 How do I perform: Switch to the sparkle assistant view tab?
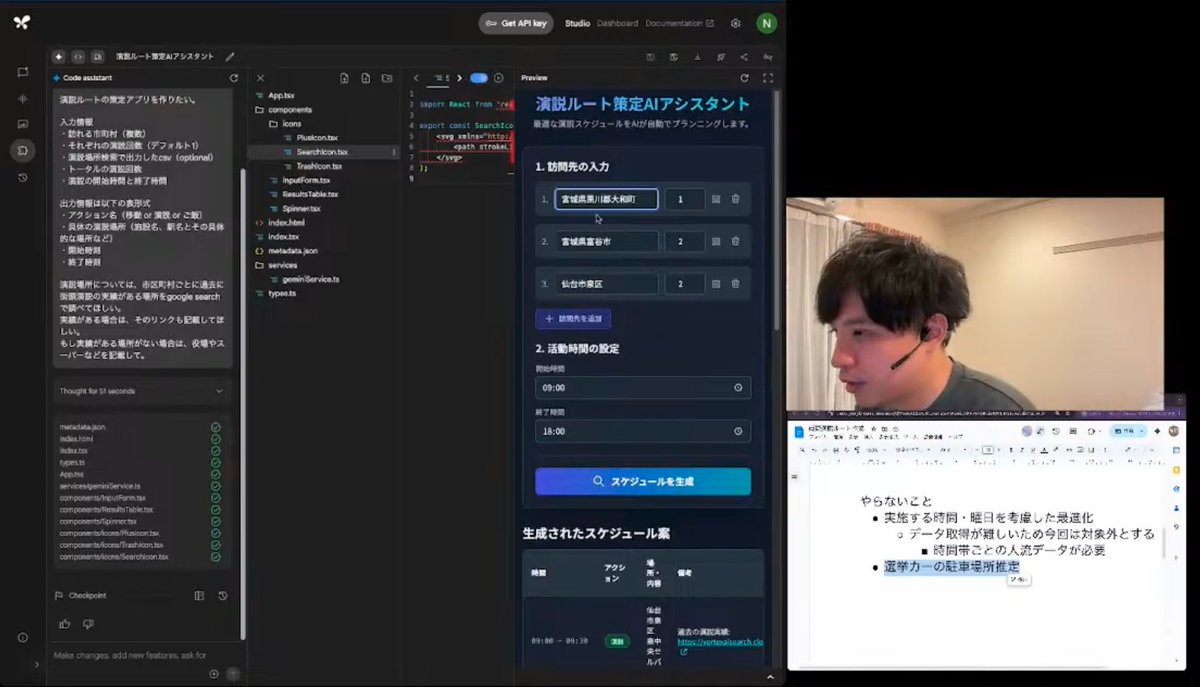(x=59, y=57)
